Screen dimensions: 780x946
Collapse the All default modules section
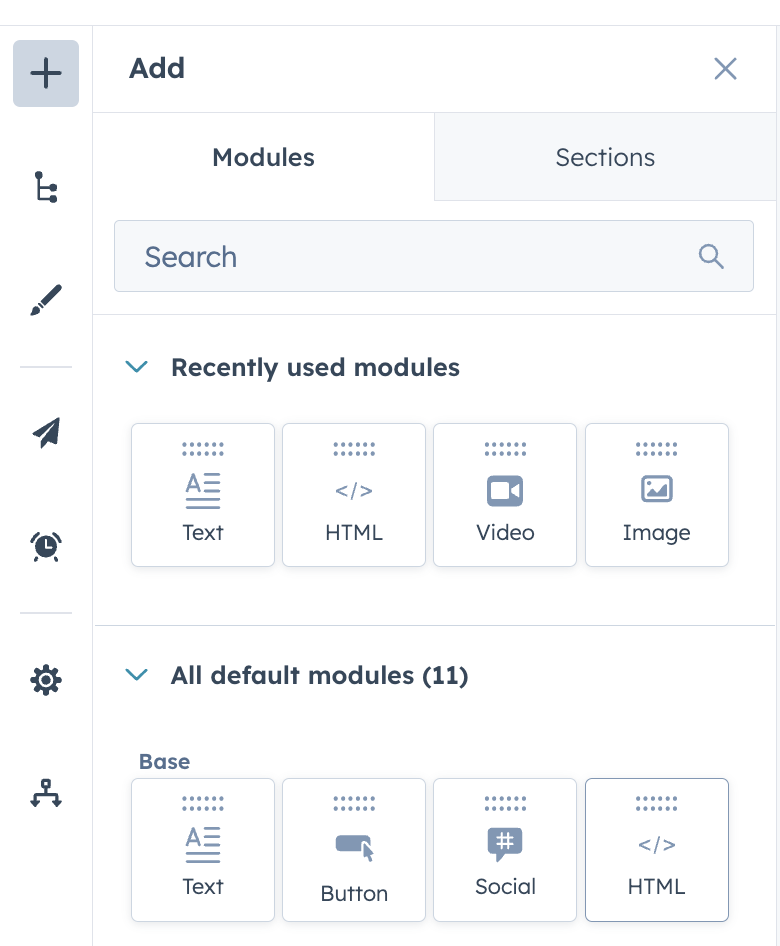tap(136, 675)
